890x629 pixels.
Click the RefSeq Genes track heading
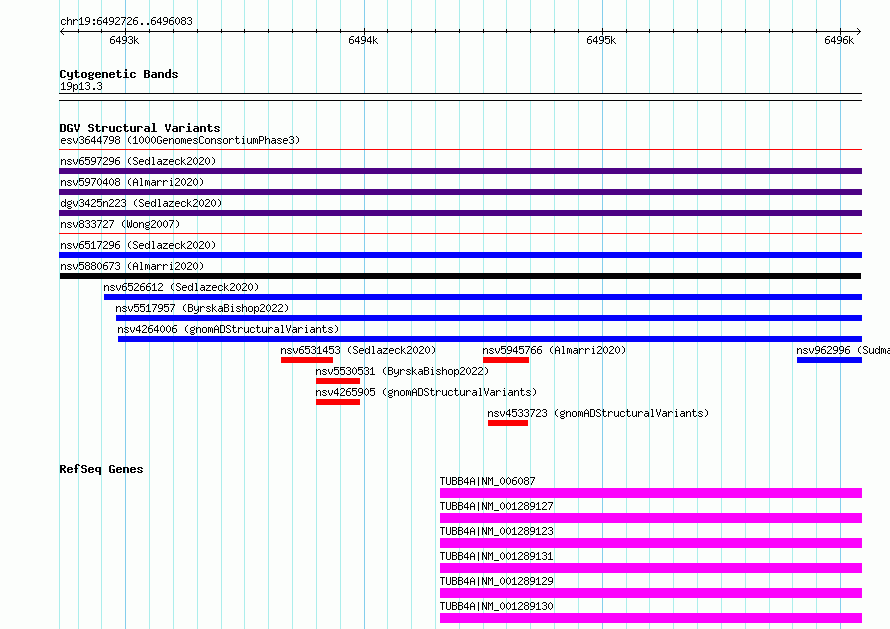(101, 469)
